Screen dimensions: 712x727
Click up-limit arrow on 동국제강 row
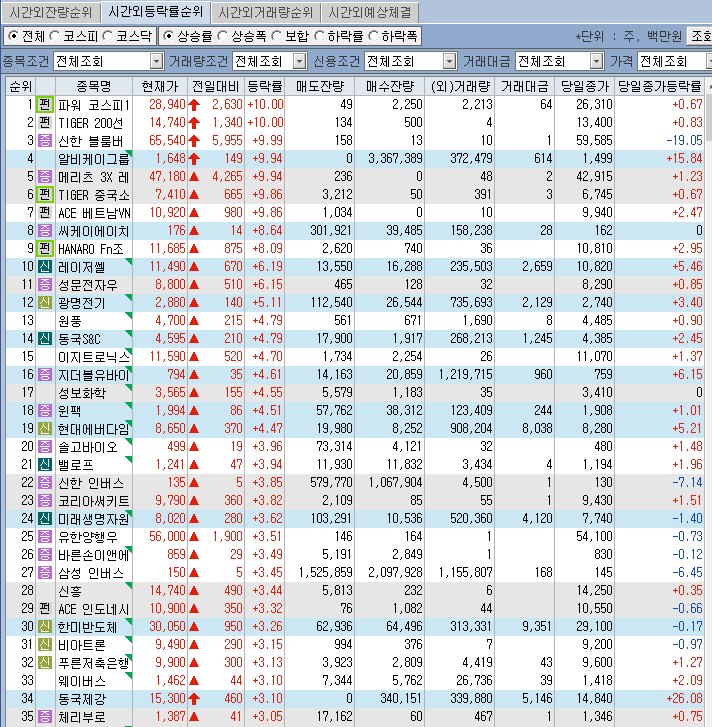coord(194,698)
